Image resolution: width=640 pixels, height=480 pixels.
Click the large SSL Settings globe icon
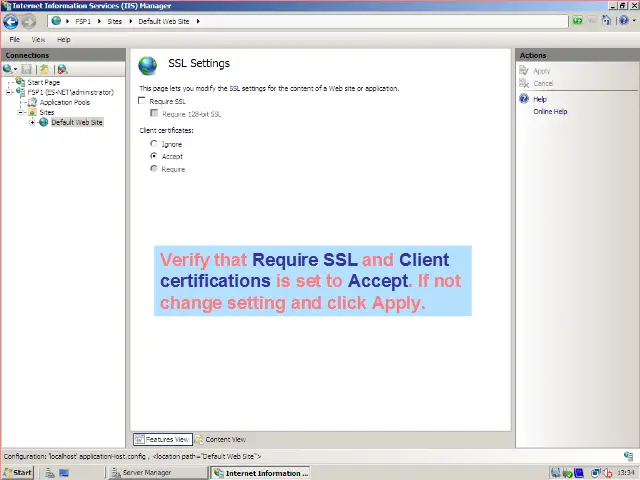point(147,65)
